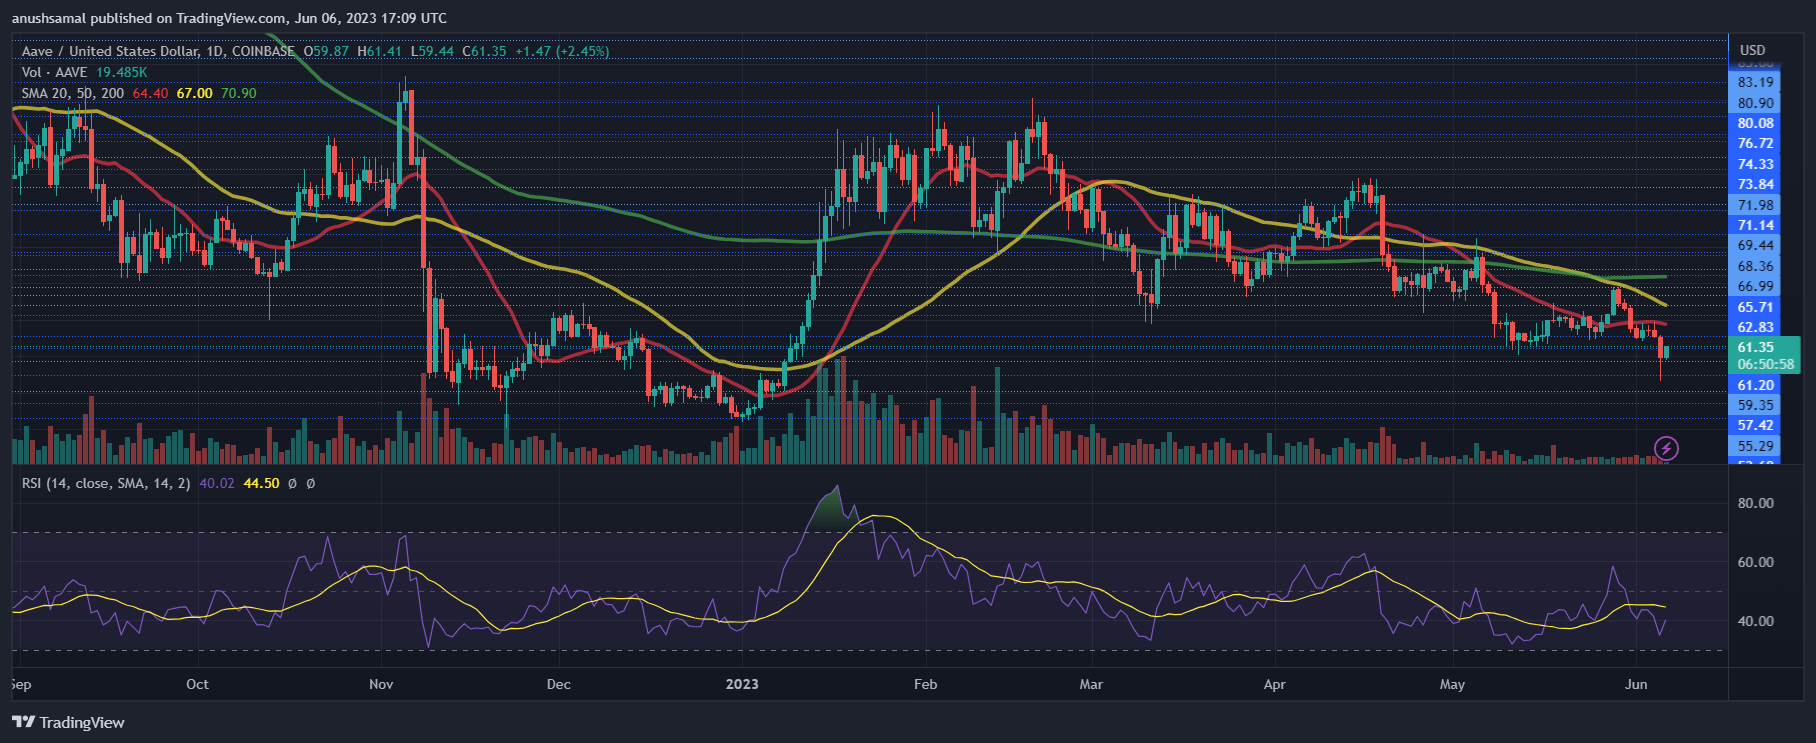The image size is (1816, 743).
Task: Click the yellow SMA value 67.00
Action: pos(194,93)
